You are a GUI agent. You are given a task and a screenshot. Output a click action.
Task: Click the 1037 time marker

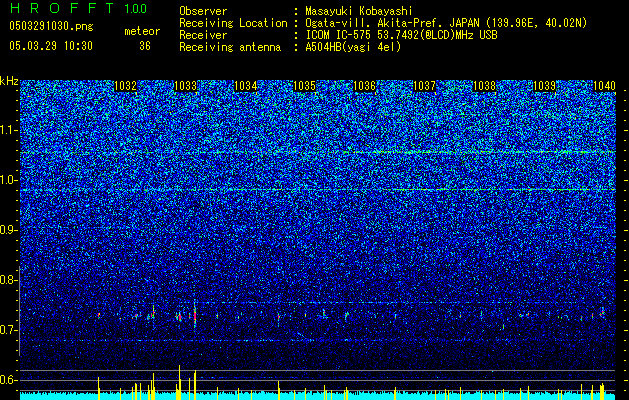424,86
